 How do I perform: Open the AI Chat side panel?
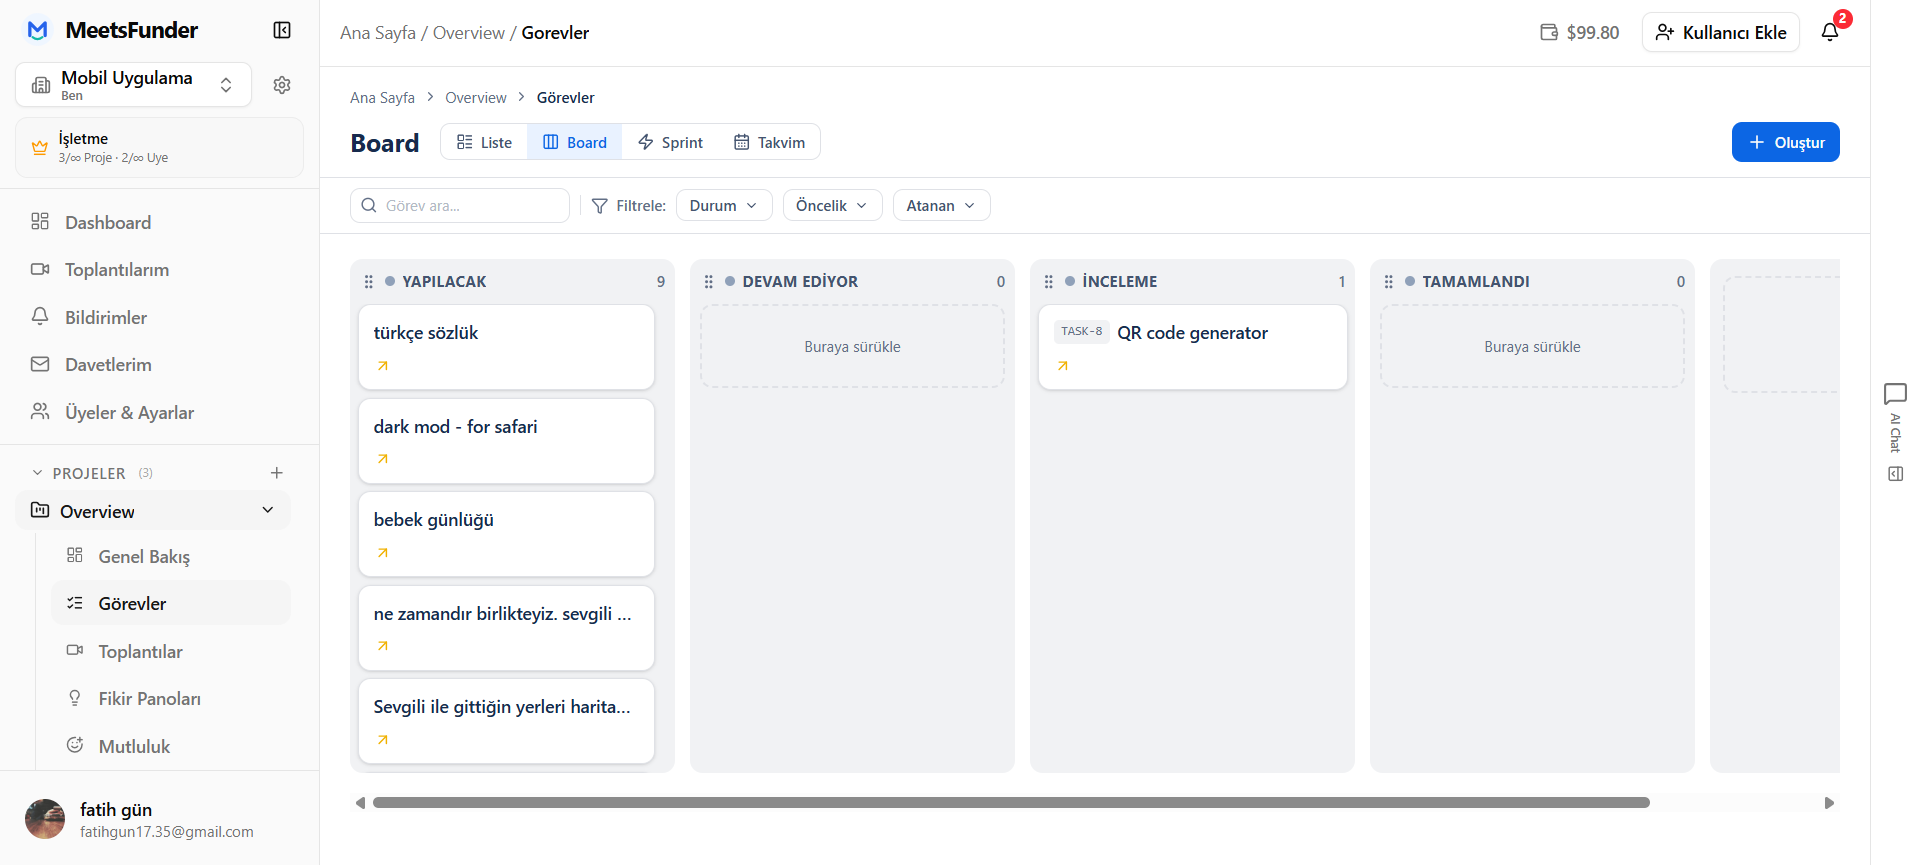(1894, 420)
